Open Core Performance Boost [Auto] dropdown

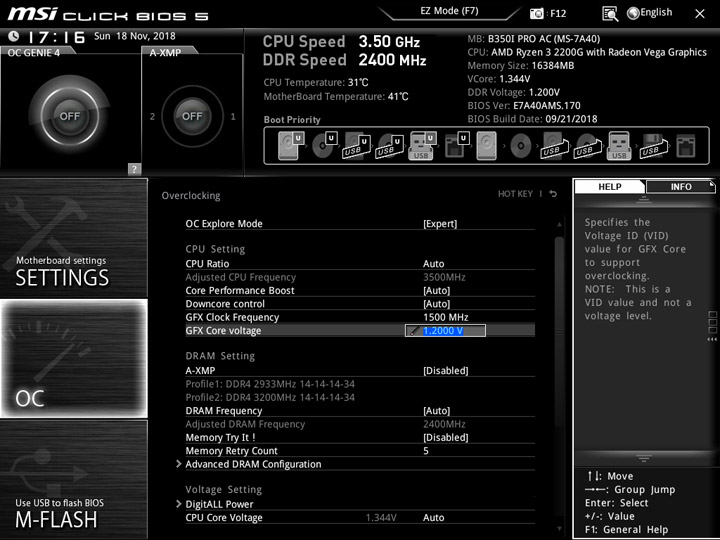[x=436, y=291]
